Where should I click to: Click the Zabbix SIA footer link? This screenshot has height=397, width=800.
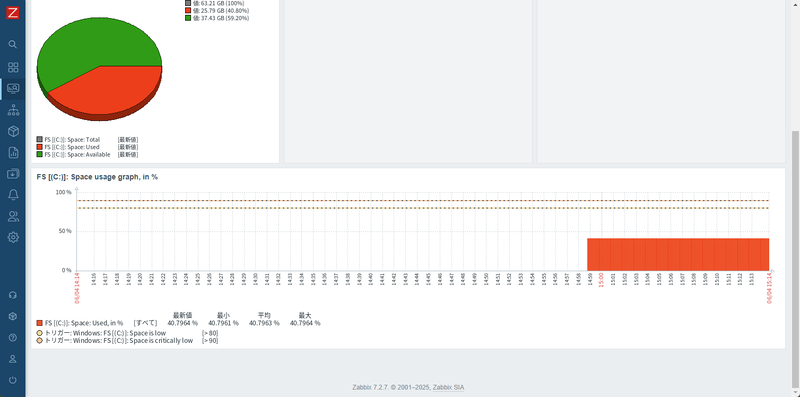click(448, 388)
